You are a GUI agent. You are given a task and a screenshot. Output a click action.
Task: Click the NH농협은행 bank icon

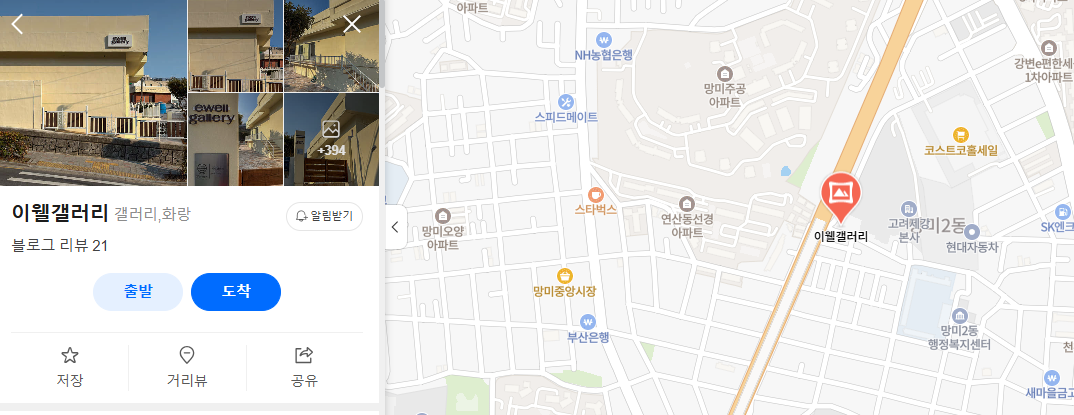[x=603, y=40]
